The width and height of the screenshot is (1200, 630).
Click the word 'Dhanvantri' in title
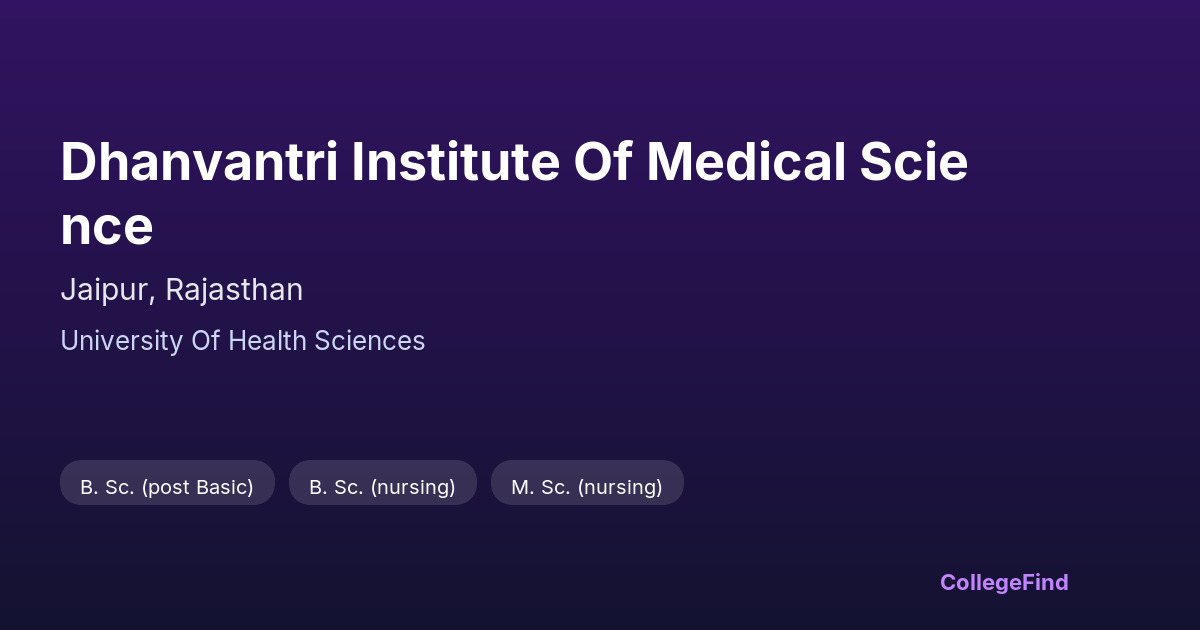click(199, 163)
